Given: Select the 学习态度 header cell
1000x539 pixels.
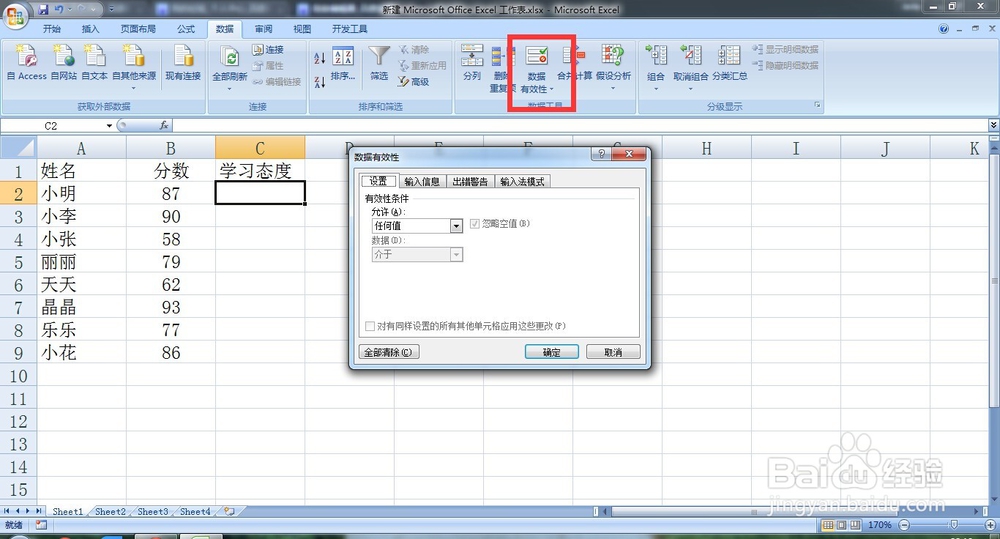Looking at the screenshot, I should click(260, 170).
